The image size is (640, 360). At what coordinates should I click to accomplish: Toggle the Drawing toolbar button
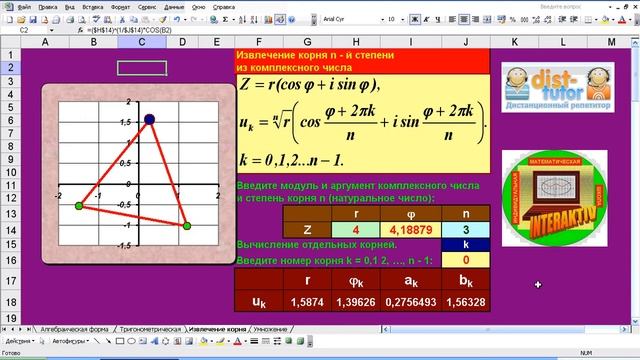click(x=280, y=20)
